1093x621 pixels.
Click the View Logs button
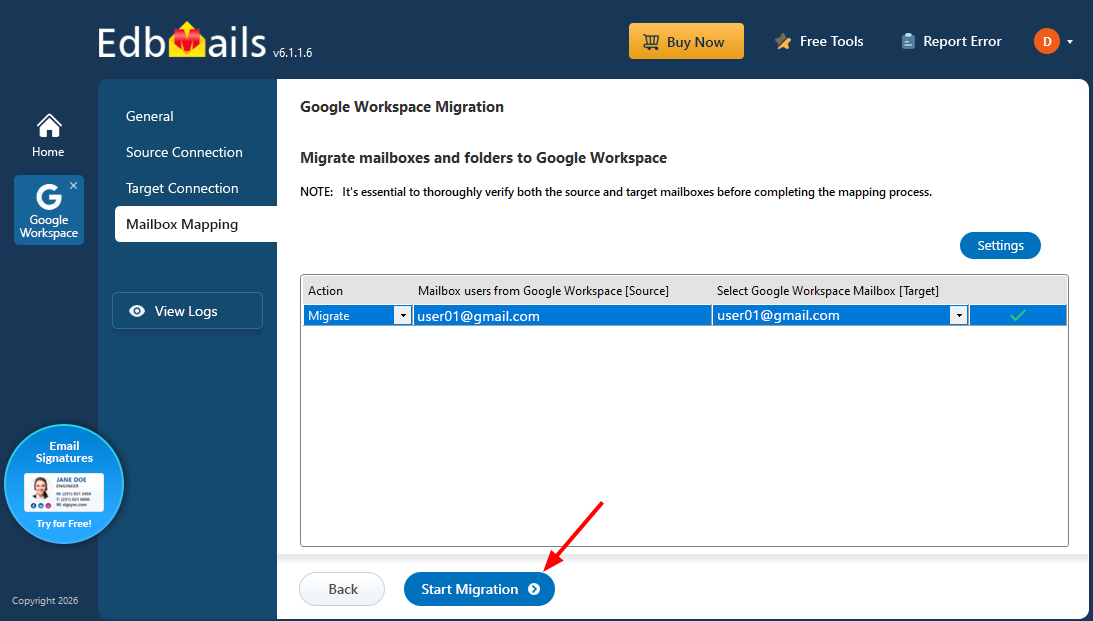[x=188, y=311]
